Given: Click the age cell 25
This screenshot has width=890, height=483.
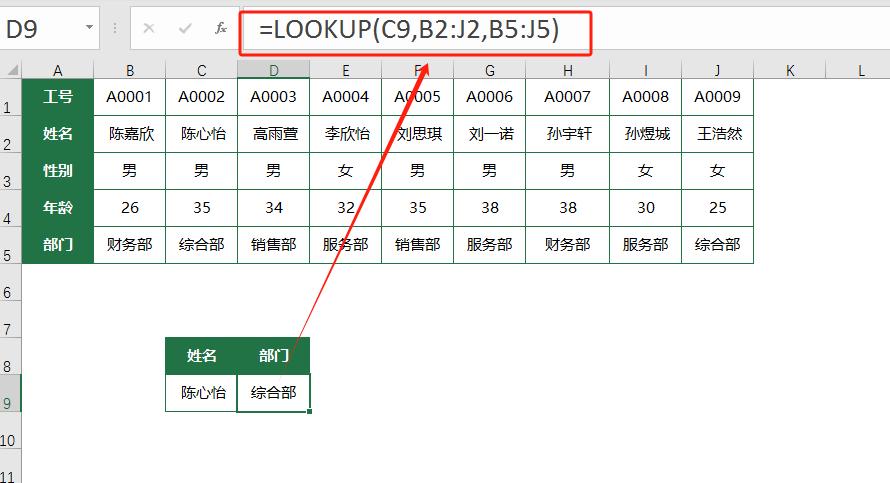Looking at the screenshot, I should click(x=717, y=208).
